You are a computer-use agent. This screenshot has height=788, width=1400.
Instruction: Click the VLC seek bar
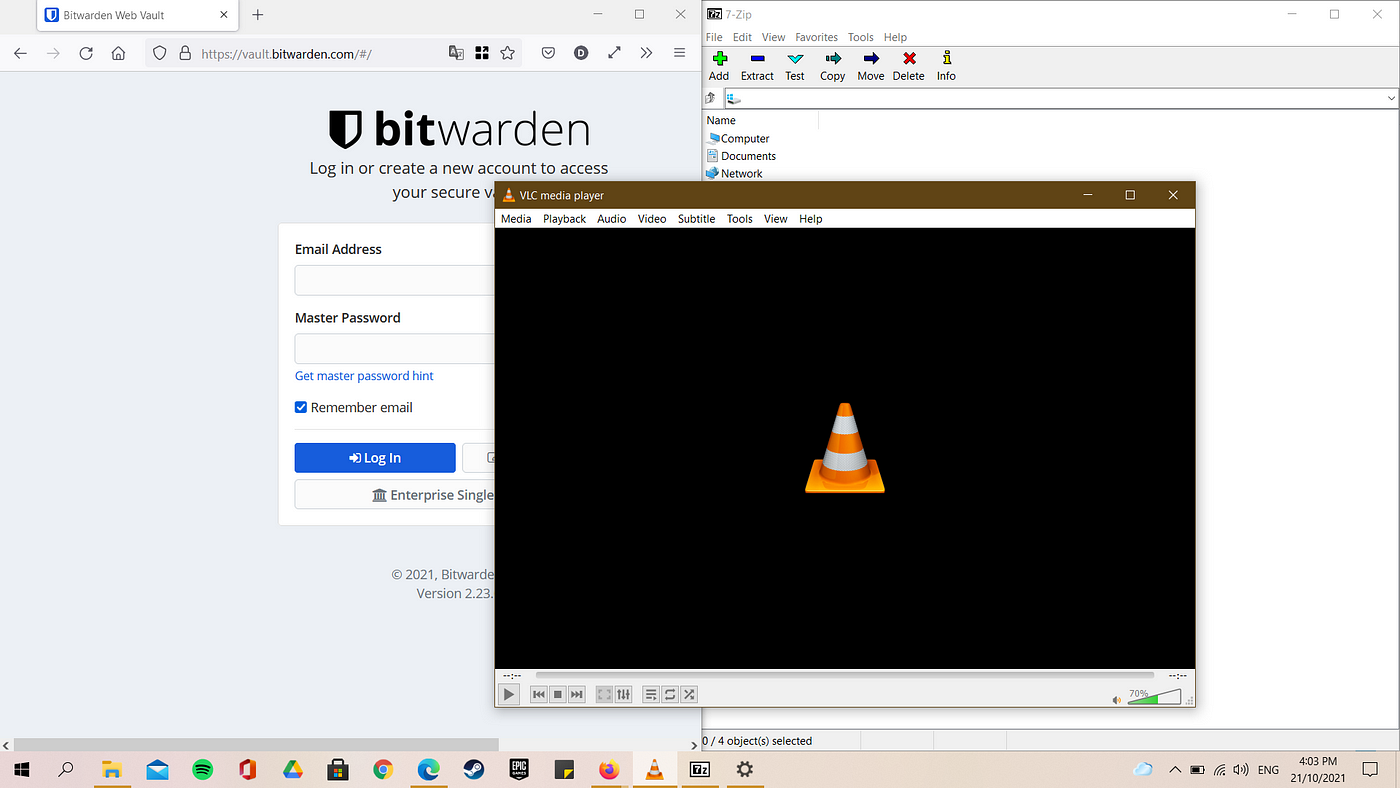[x=845, y=676]
